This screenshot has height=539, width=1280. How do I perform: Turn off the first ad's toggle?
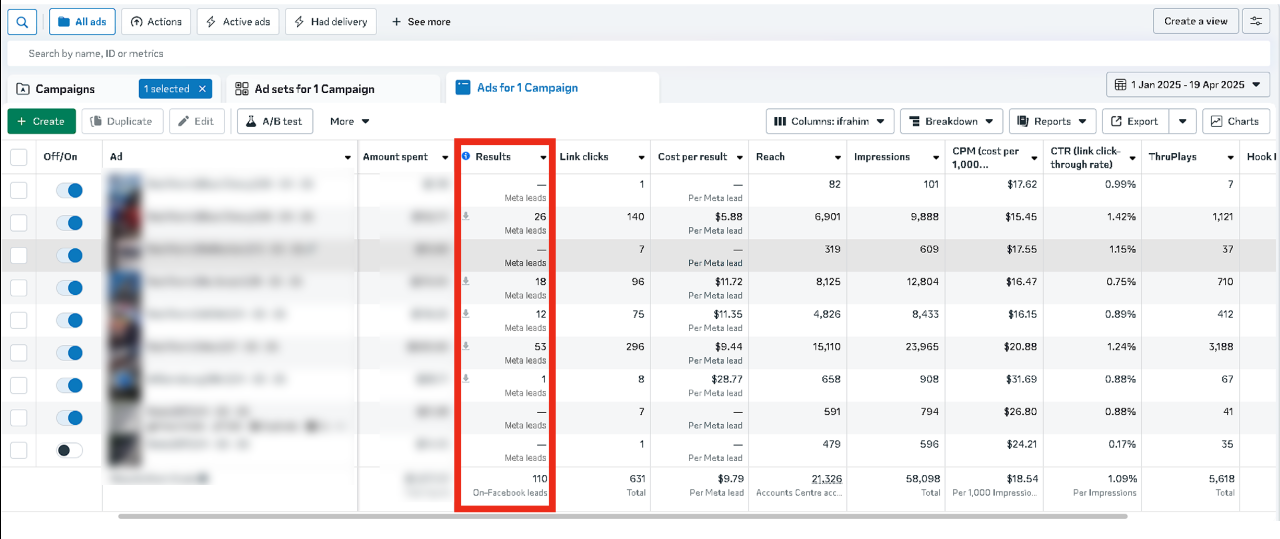tap(70, 190)
